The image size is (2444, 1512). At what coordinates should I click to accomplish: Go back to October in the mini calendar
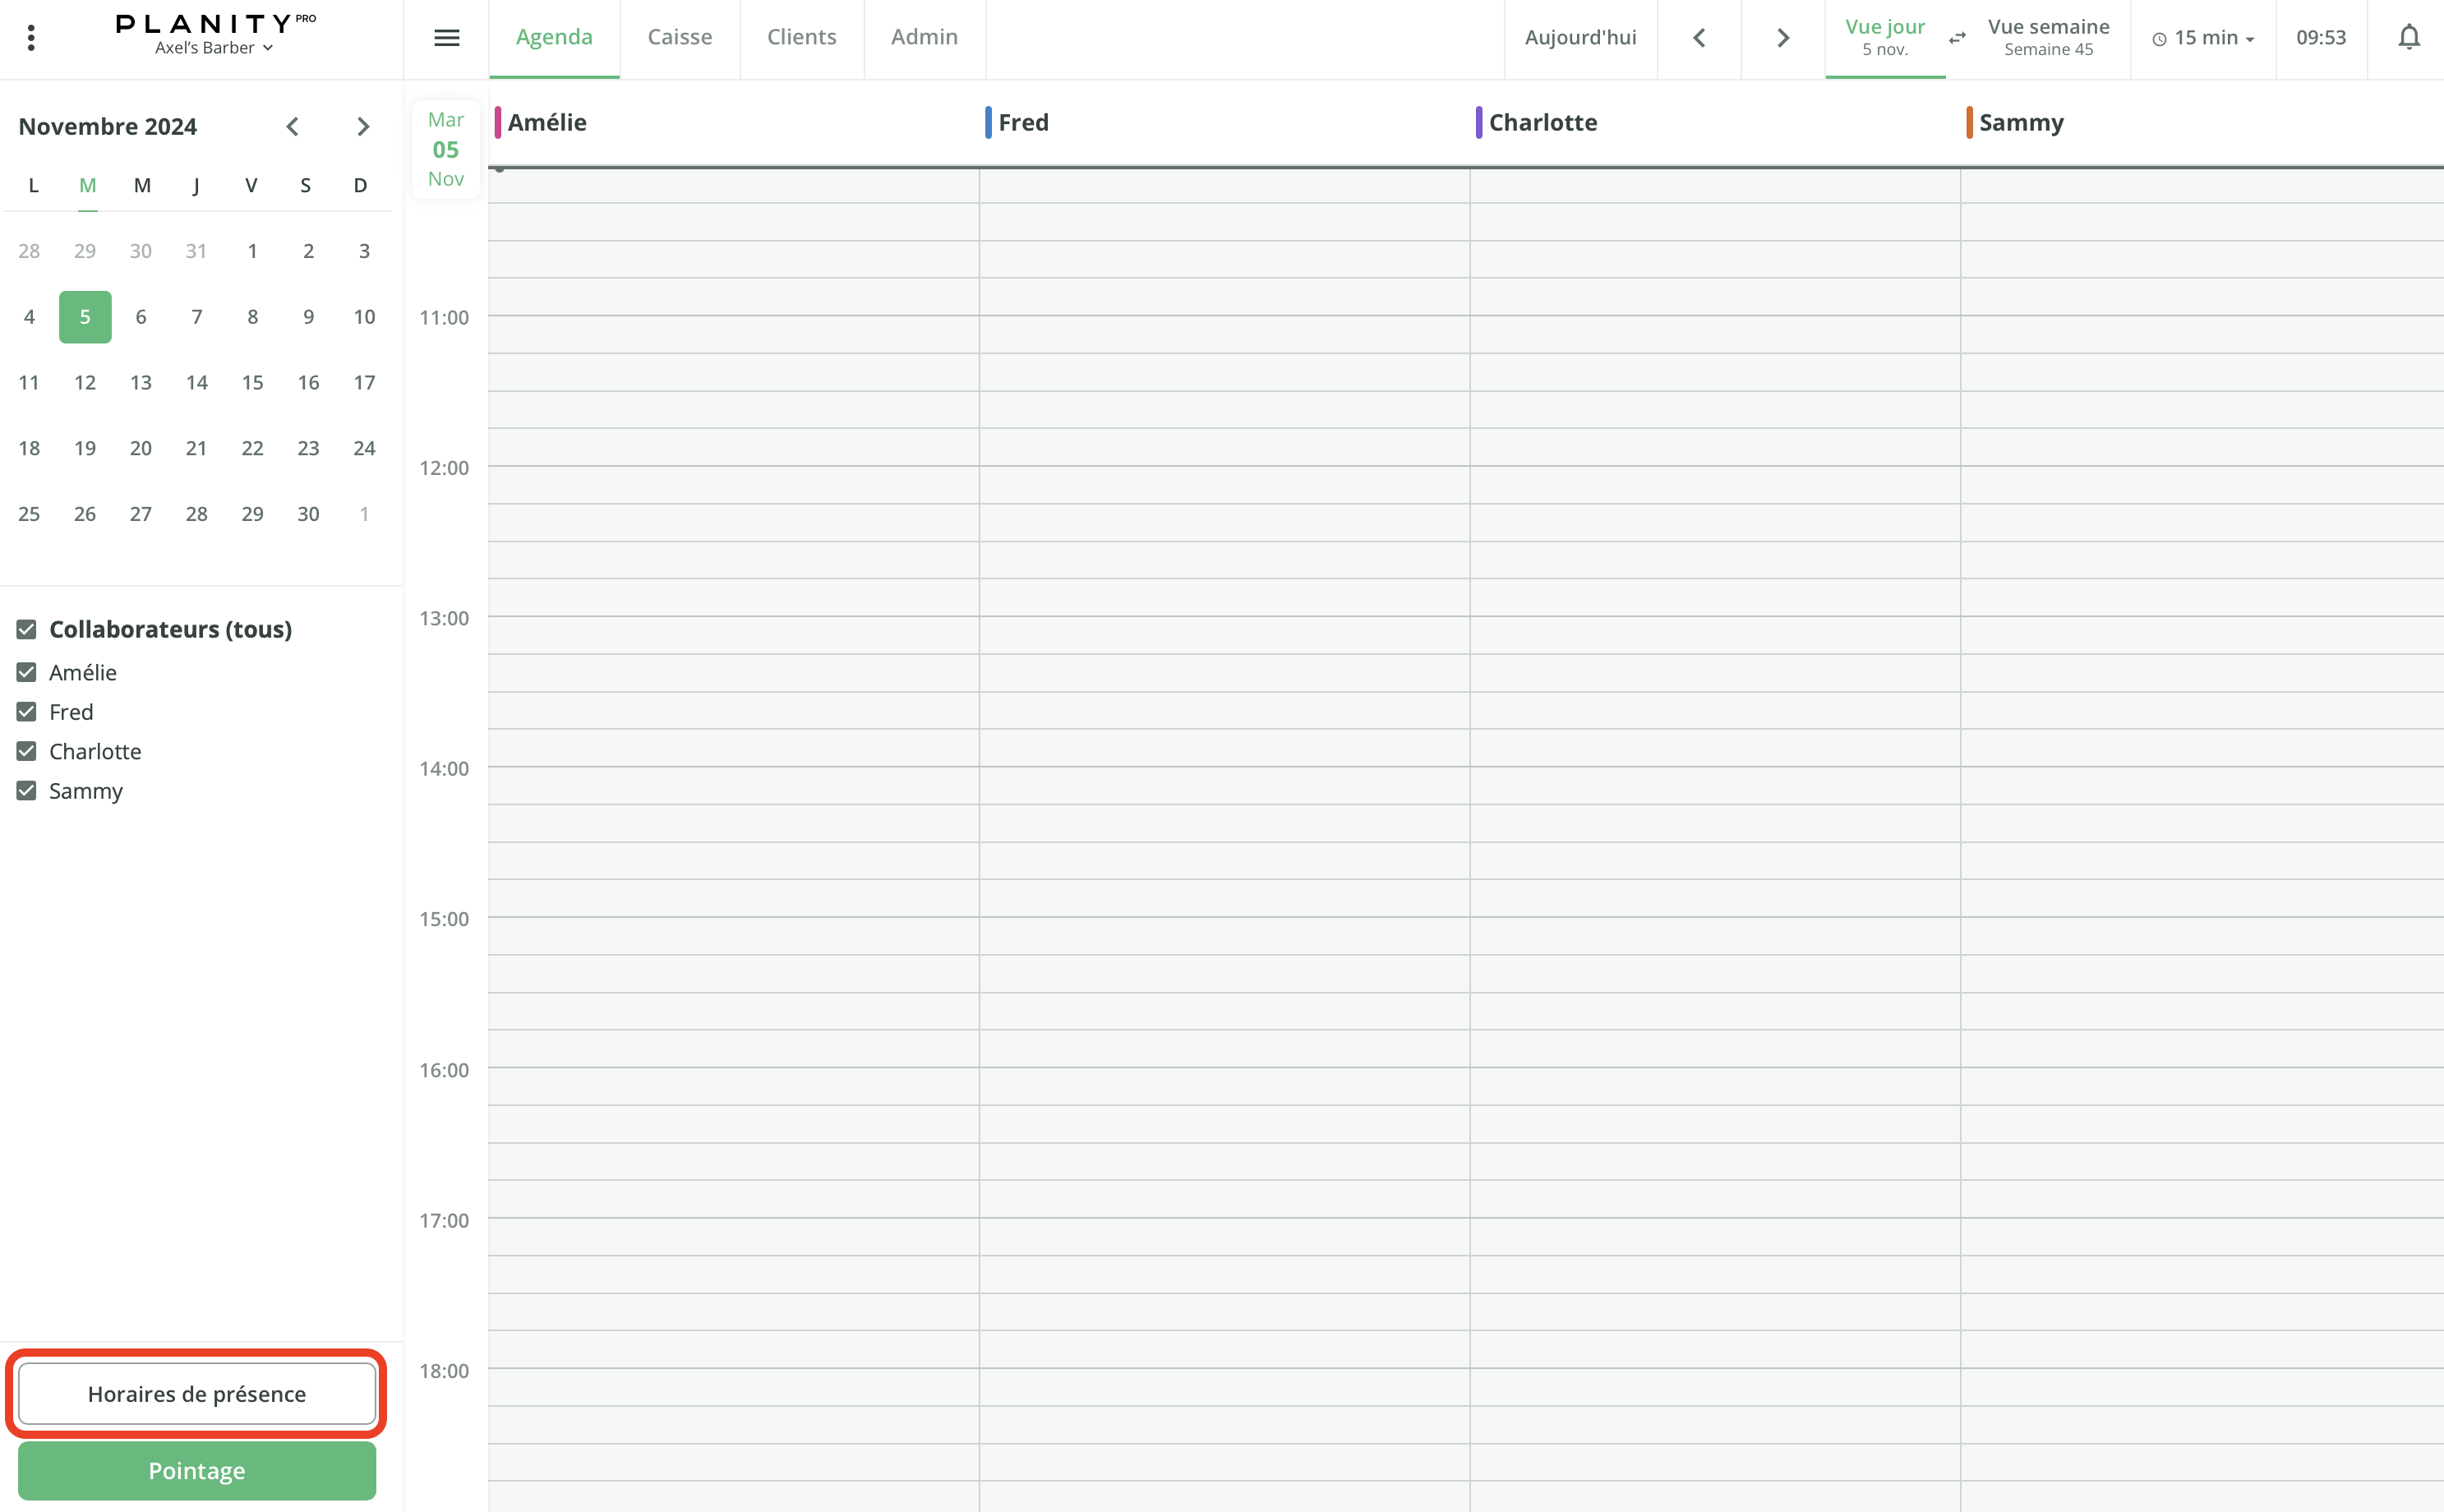coord(292,126)
